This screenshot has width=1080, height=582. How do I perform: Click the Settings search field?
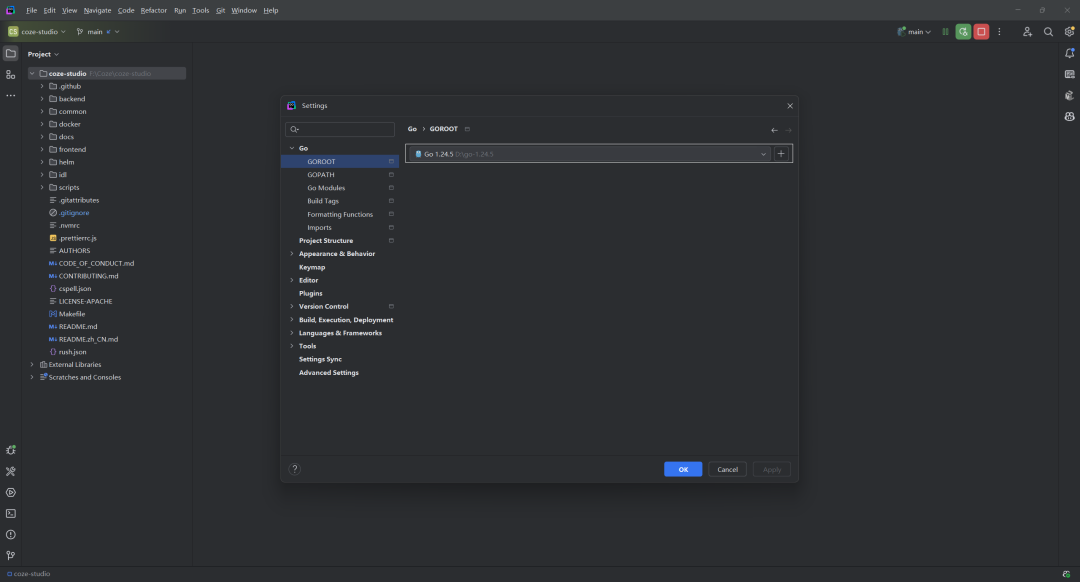(340, 129)
